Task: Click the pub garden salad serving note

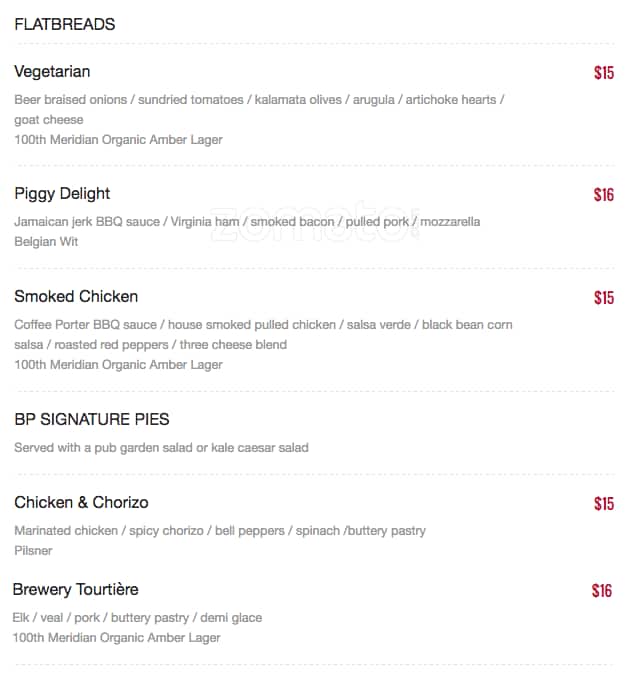Action: 161,448
